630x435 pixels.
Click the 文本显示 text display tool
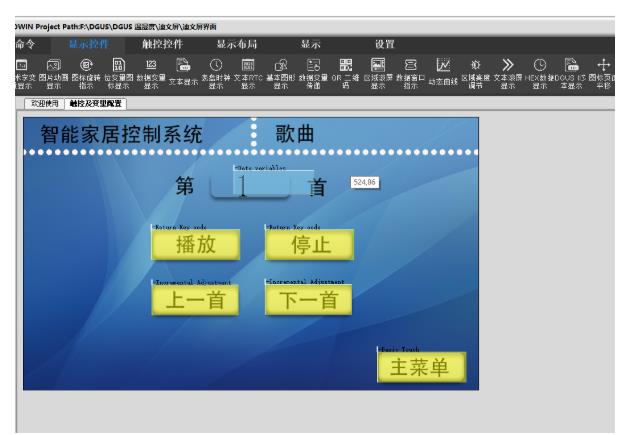coord(183,72)
